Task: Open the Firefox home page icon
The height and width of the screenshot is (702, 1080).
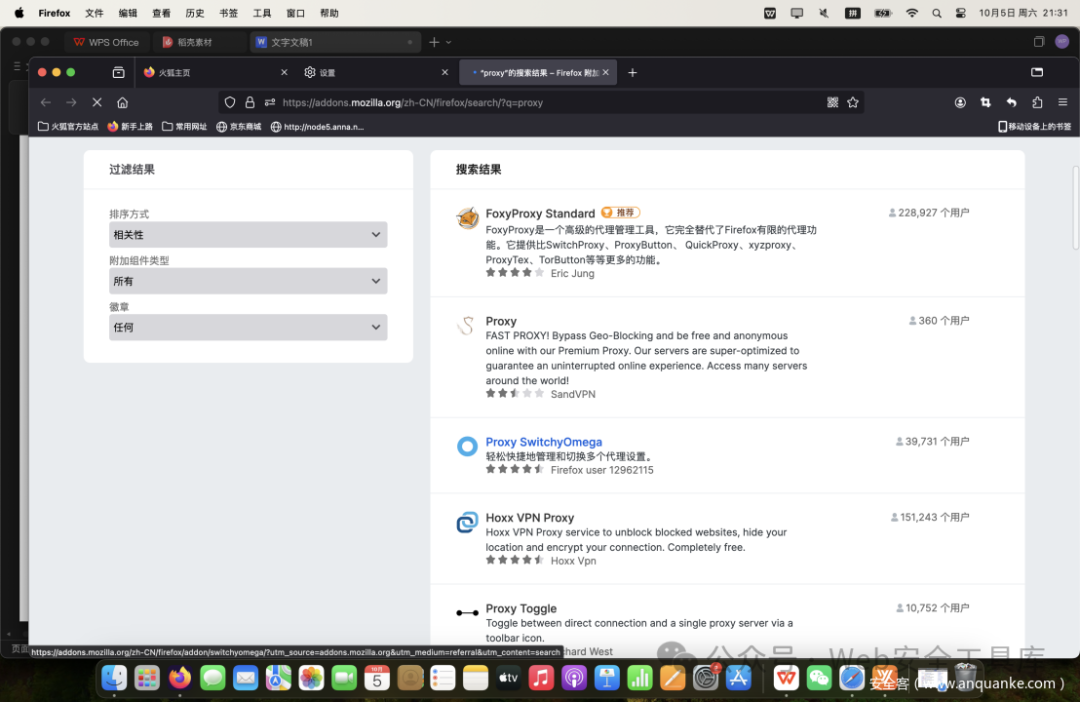Action: point(123,103)
